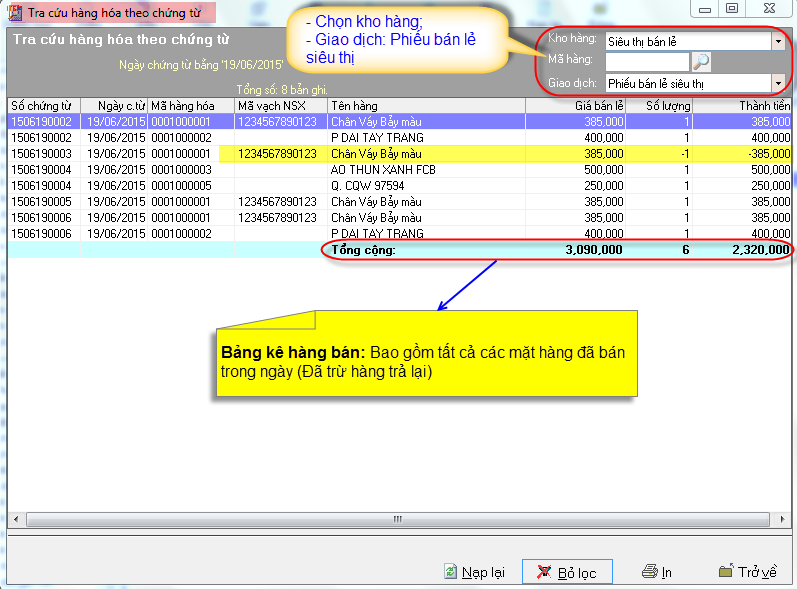This screenshot has width=797, height=589.
Task: Click the Bỏ lọc clear filter button
Action: (x=567, y=572)
